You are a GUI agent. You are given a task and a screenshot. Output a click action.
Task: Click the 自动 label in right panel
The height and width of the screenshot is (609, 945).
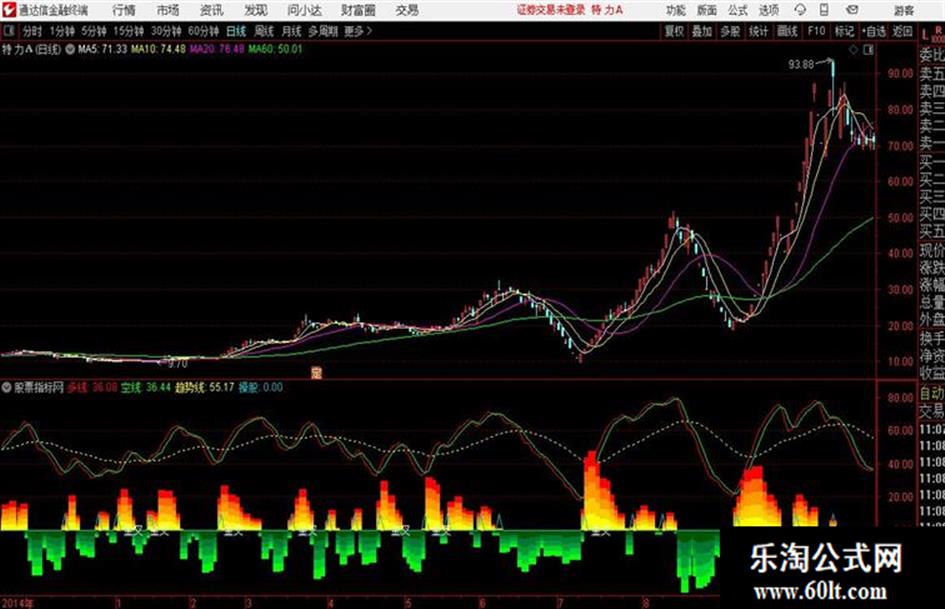pos(932,394)
